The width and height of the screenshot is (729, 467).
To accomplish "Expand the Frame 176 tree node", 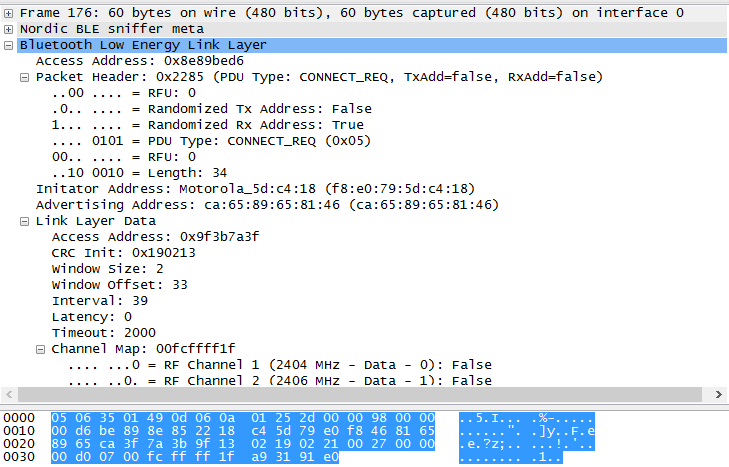I will click(8, 13).
